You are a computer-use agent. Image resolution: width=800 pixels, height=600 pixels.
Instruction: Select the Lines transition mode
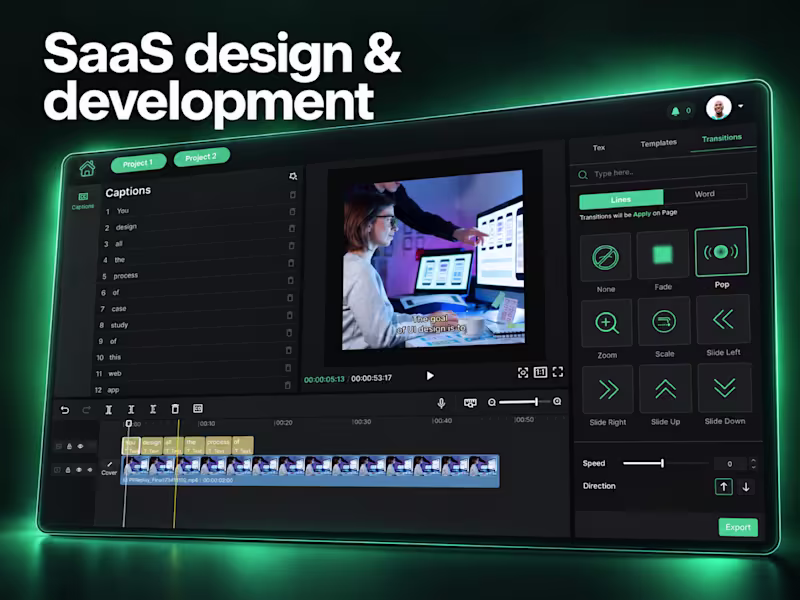tap(621, 199)
